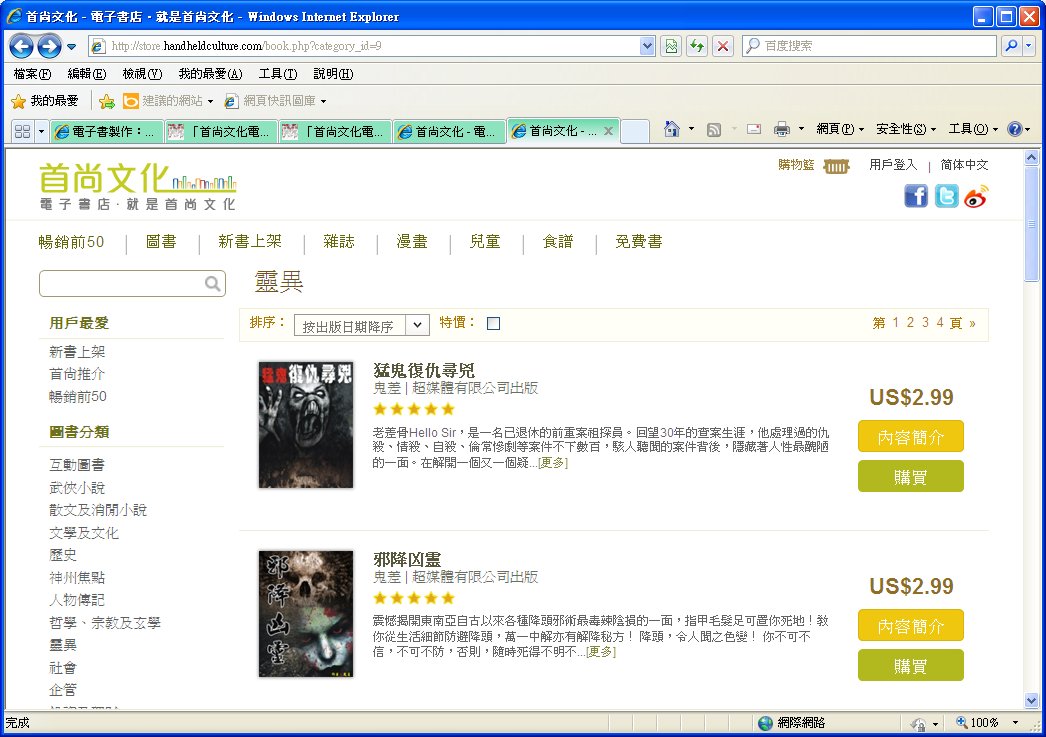Click the Facebook icon in the header
Screen dimensions: 1046x737
[916, 196]
